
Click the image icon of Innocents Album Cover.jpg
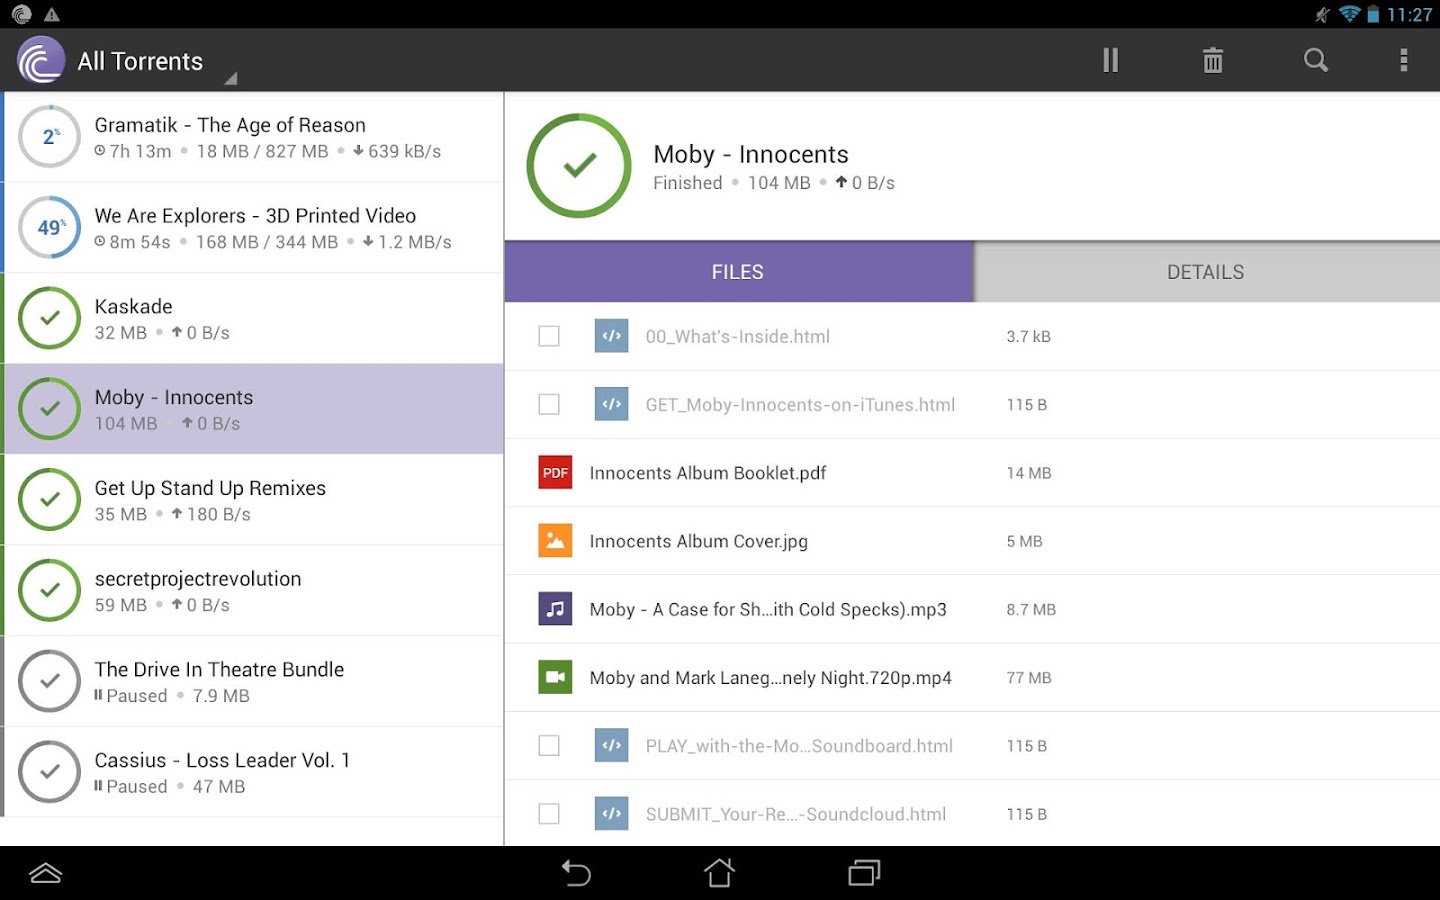click(555, 541)
